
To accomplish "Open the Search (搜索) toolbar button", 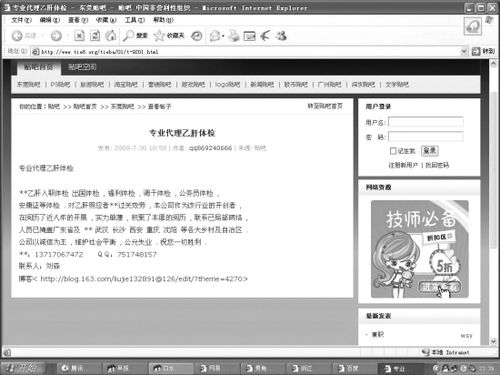I will point(135,35).
